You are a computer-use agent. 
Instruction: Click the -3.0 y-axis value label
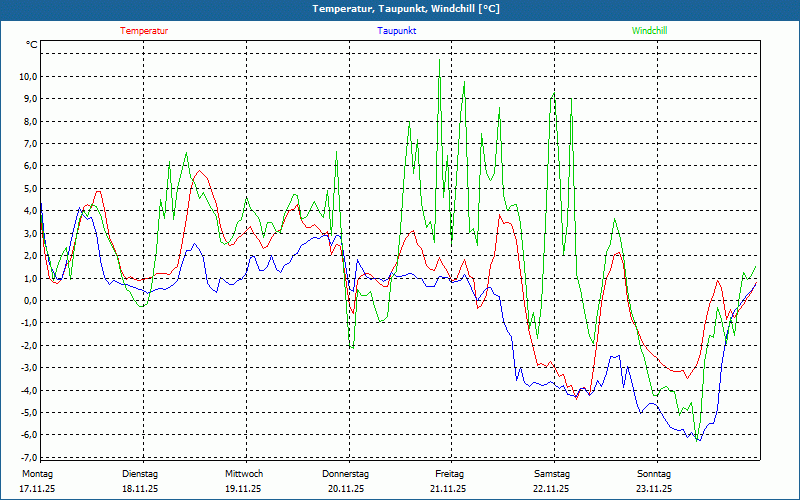point(27,367)
